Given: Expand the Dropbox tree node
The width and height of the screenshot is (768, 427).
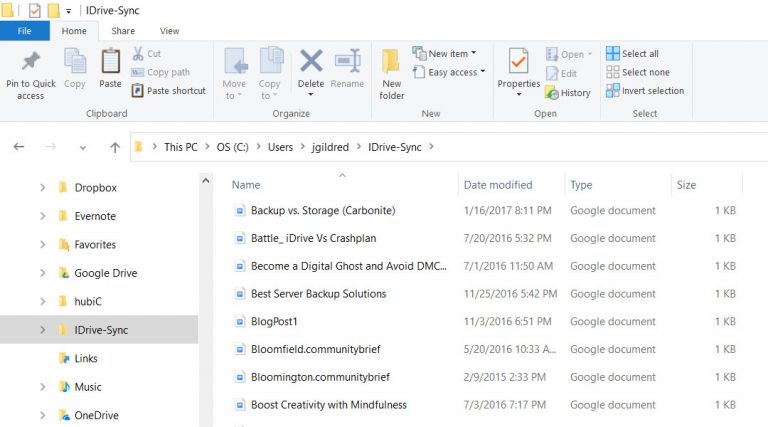Looking at the screenshot, I should tap(43, 188).
